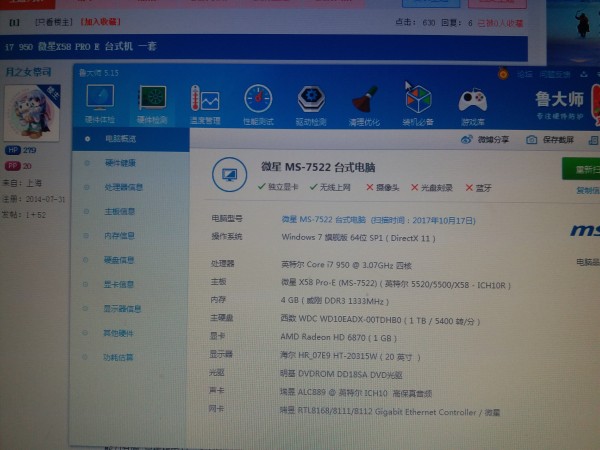Click the 独立显卡 feature checkmark label

point(278,187)
